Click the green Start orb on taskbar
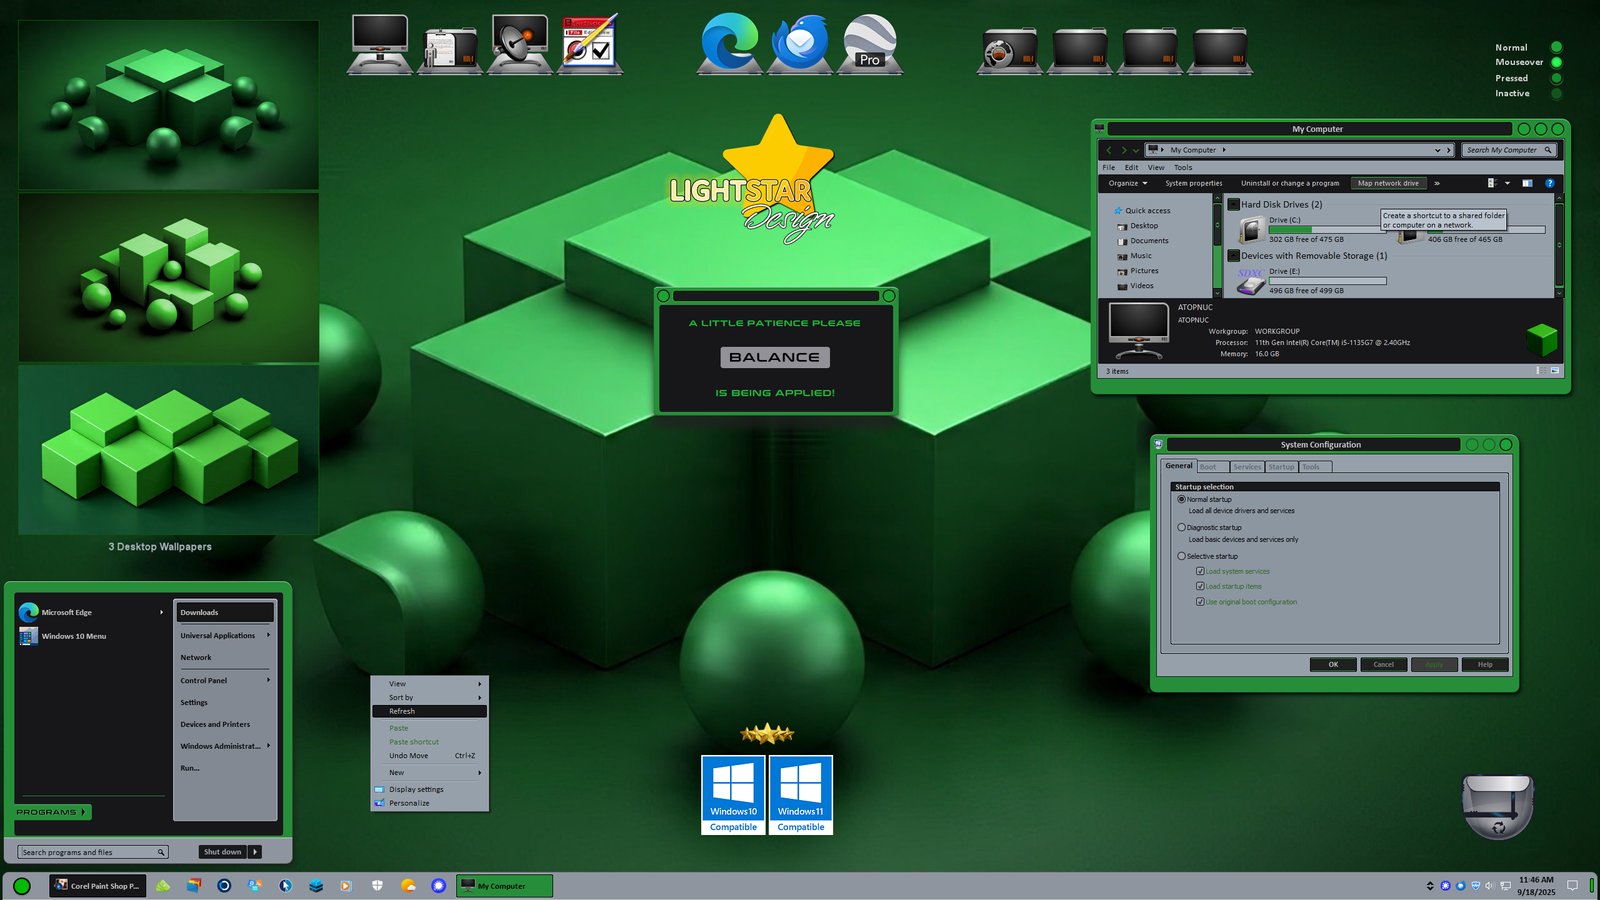This screenshot has width=1600, height=900. 22,886
